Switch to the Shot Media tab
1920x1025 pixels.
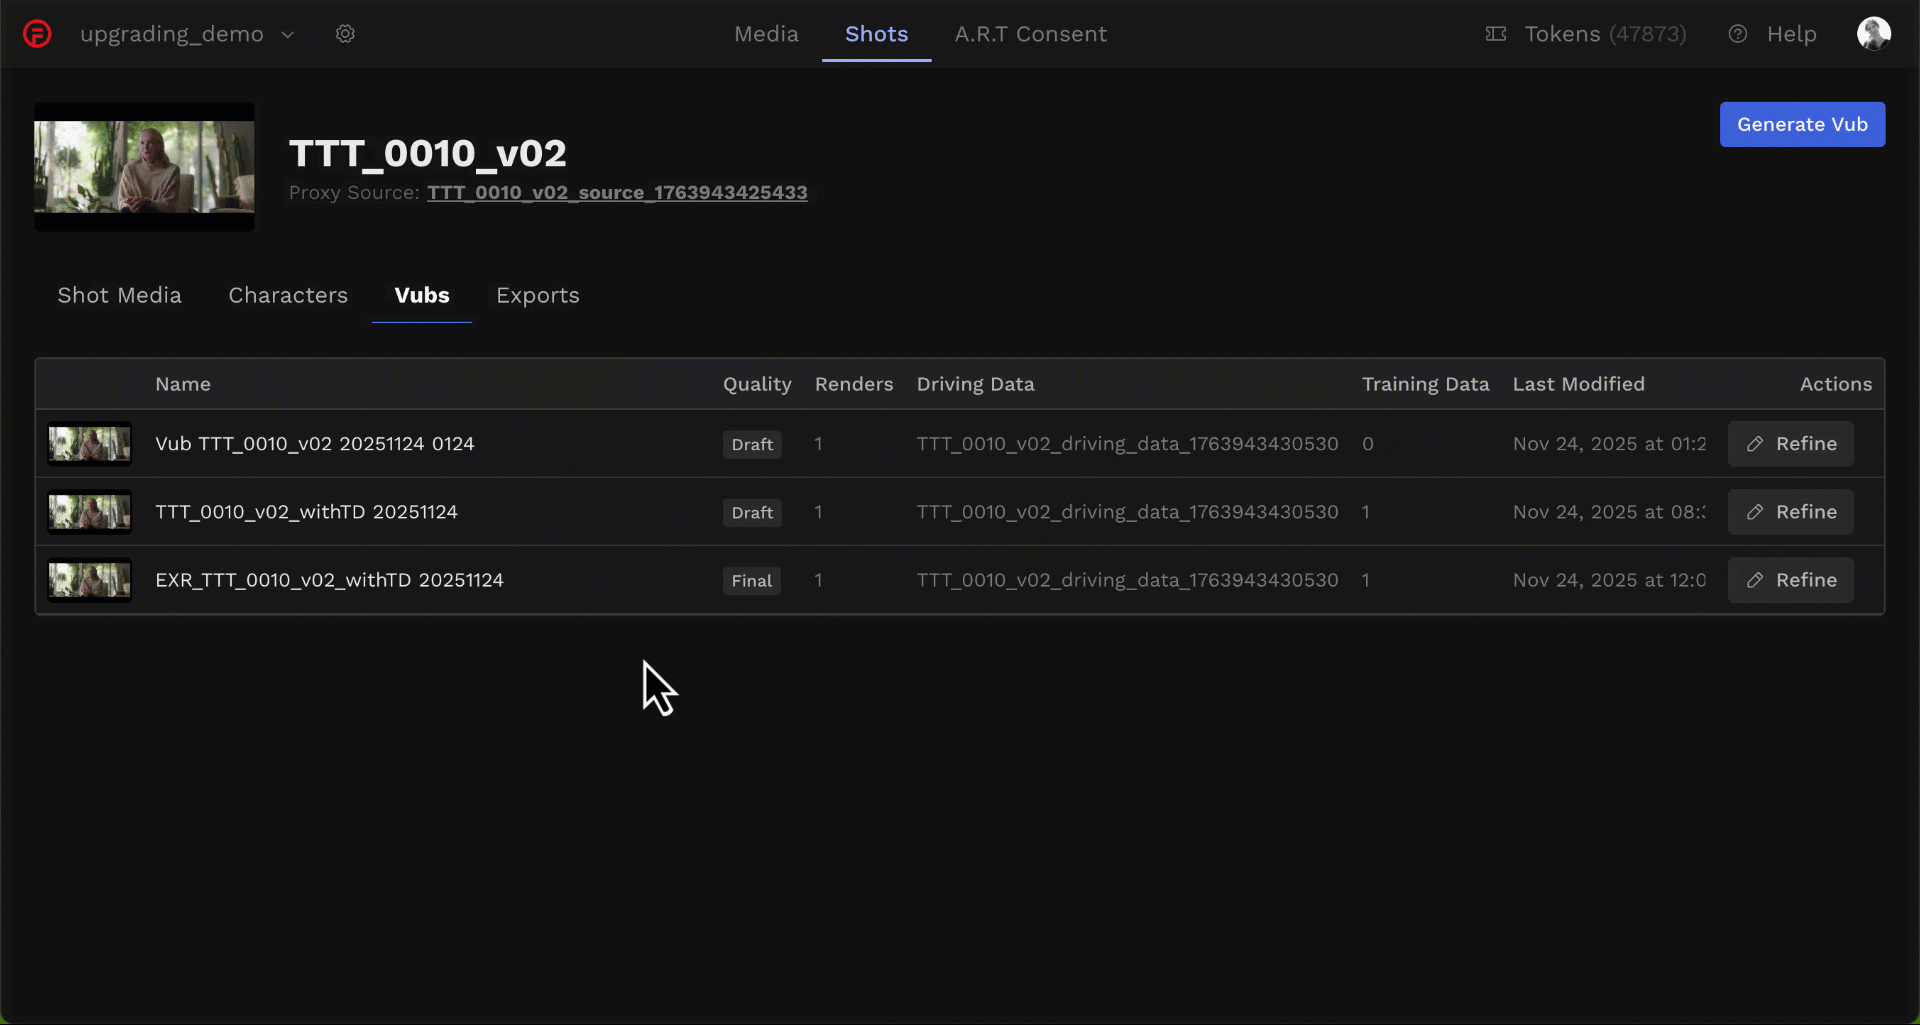[x=119, y=295]
